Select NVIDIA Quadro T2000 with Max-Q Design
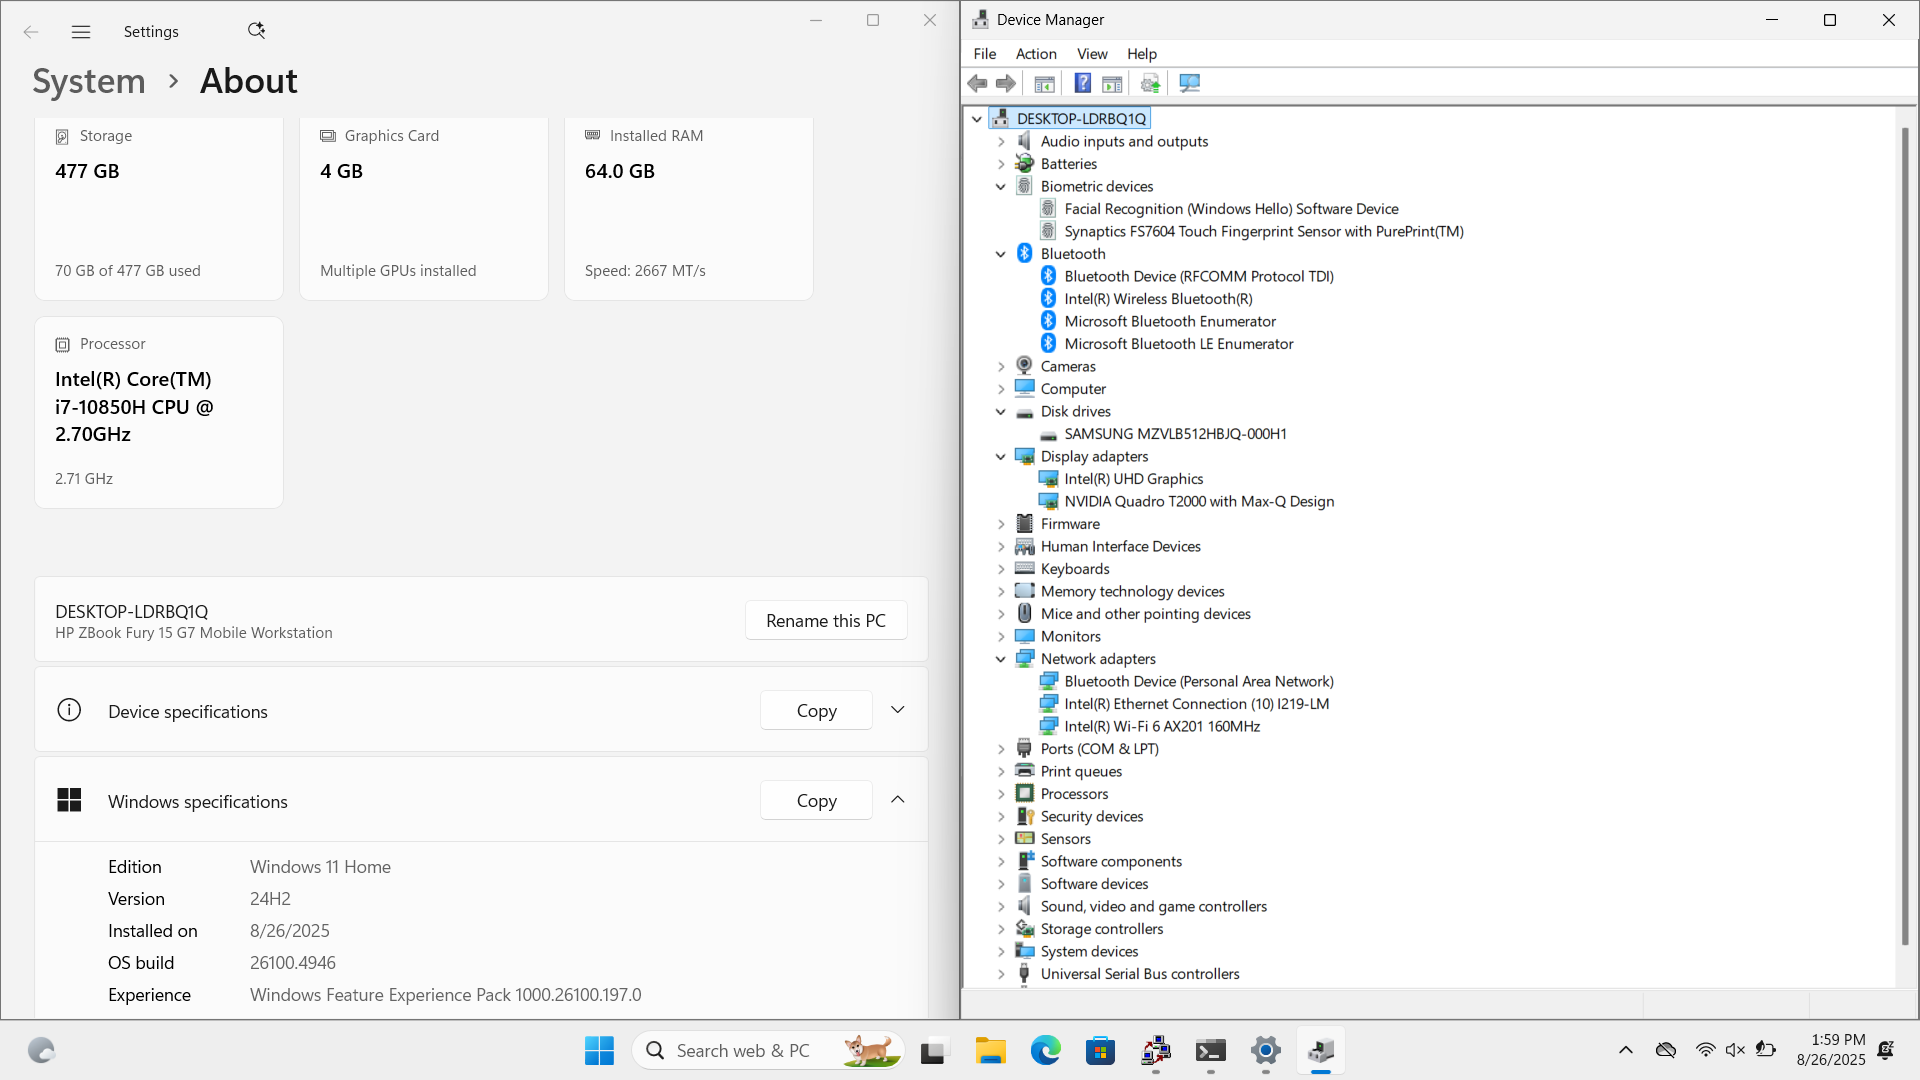 pyautogui.click(x=1199, y=502)
